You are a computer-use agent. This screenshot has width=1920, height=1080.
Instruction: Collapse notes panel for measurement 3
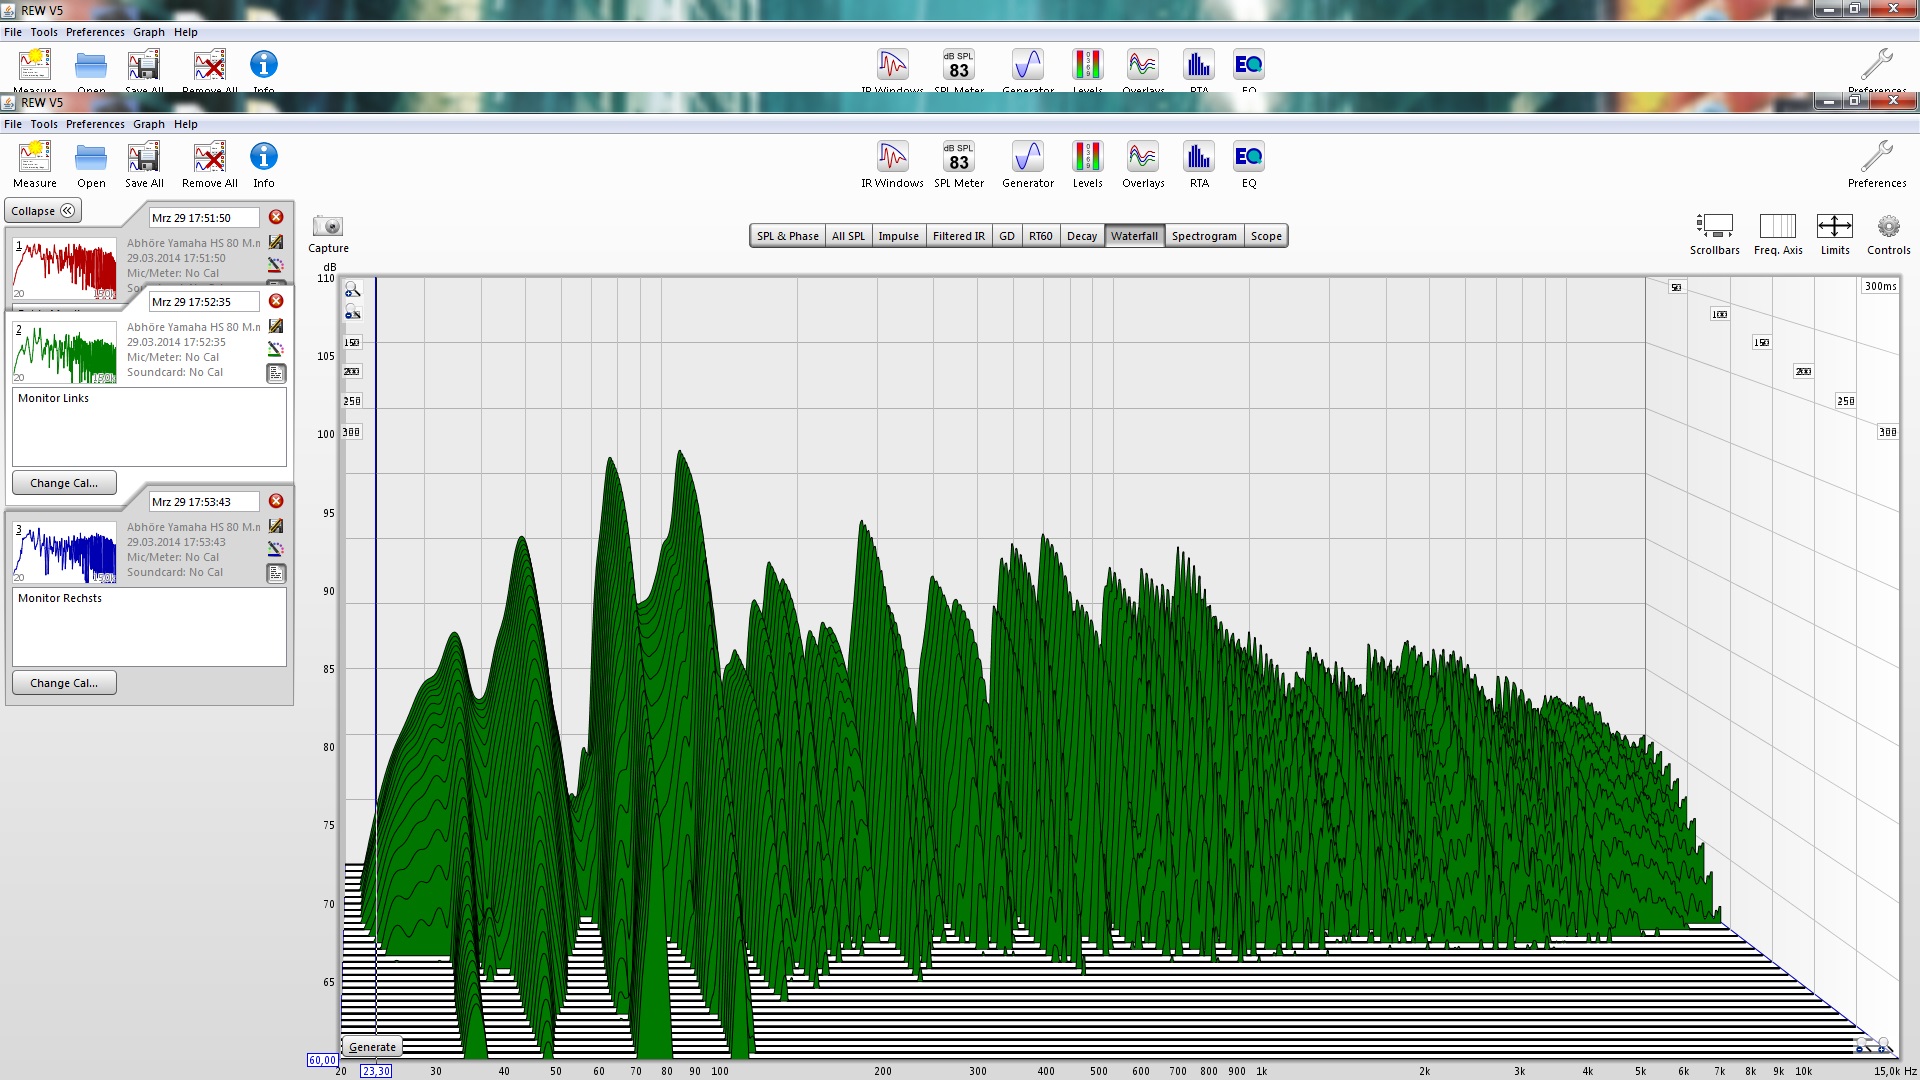tap(276, 573)
